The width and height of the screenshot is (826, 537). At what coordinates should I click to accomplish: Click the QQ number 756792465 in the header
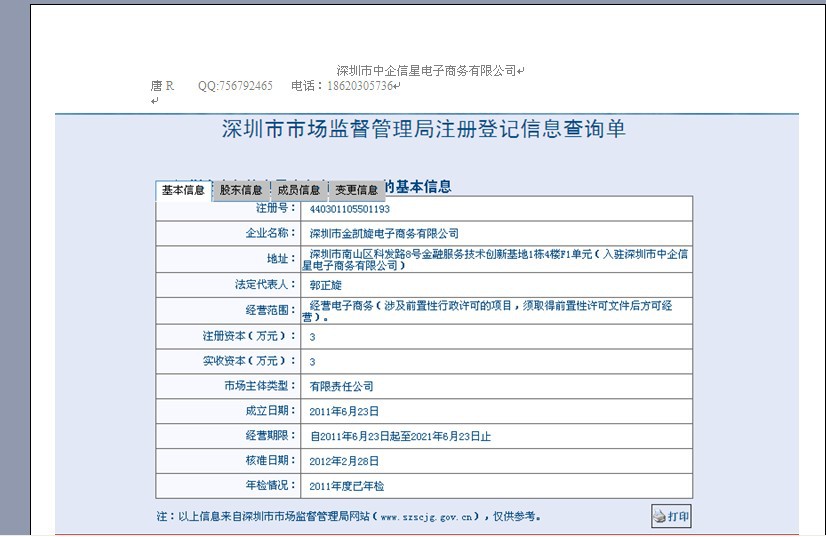click(235, 86)
